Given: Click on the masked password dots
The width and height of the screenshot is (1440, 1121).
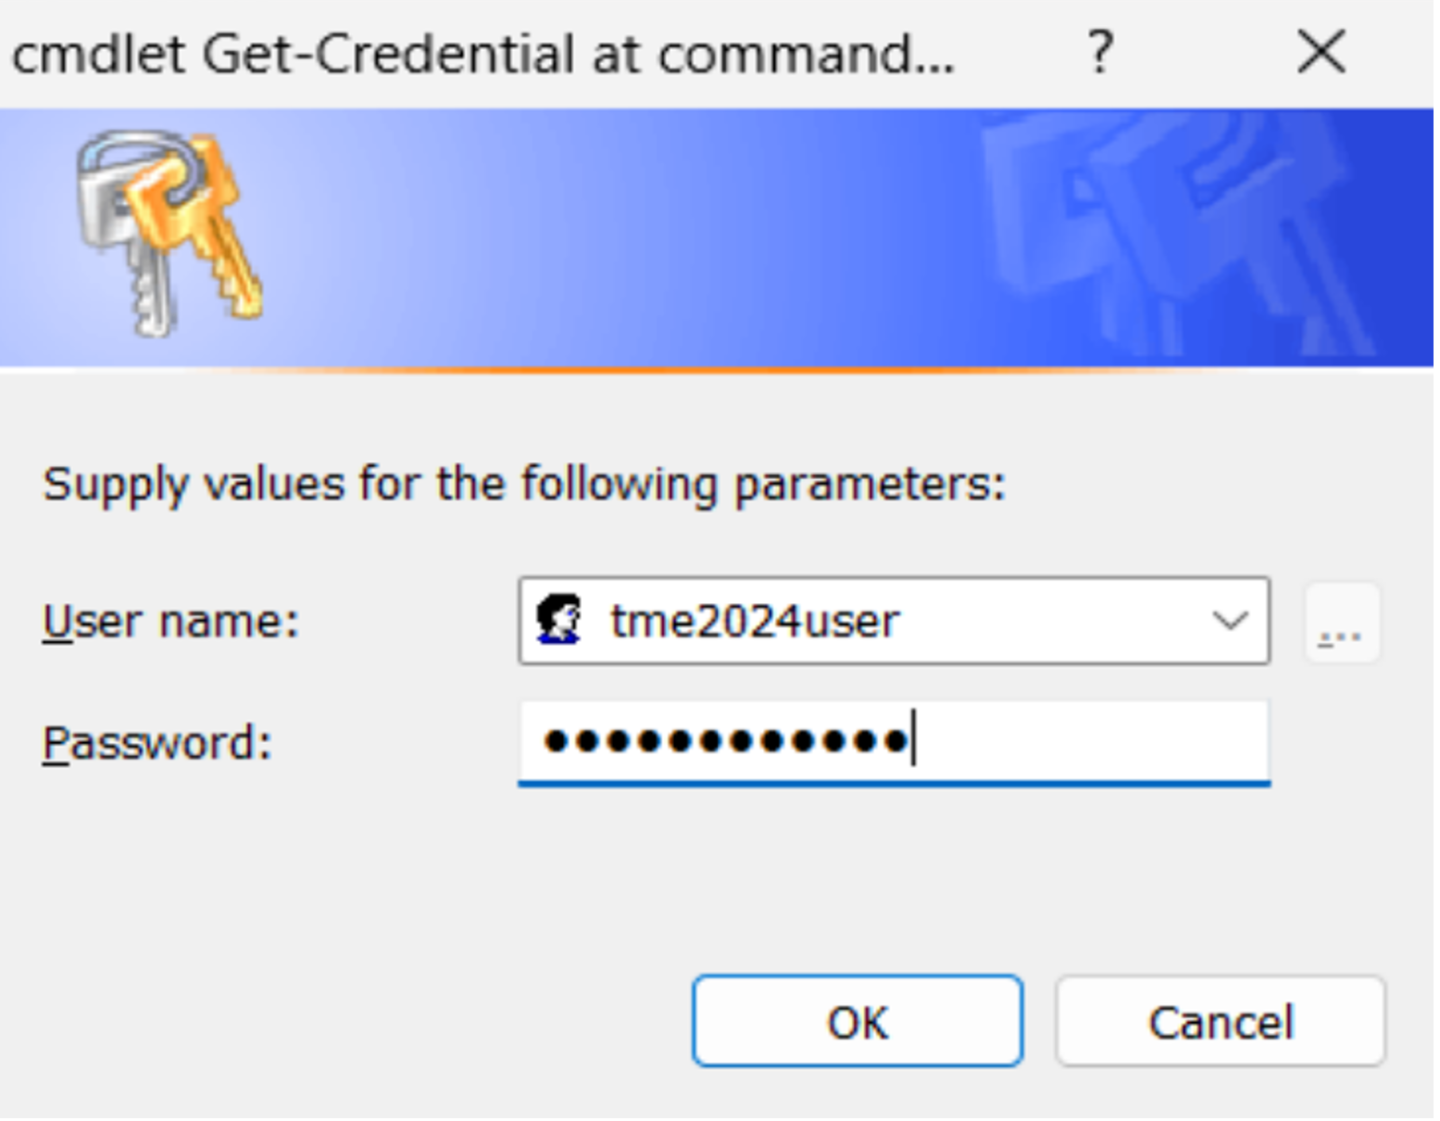Looking at the screenshot, I should pos(725,741).
